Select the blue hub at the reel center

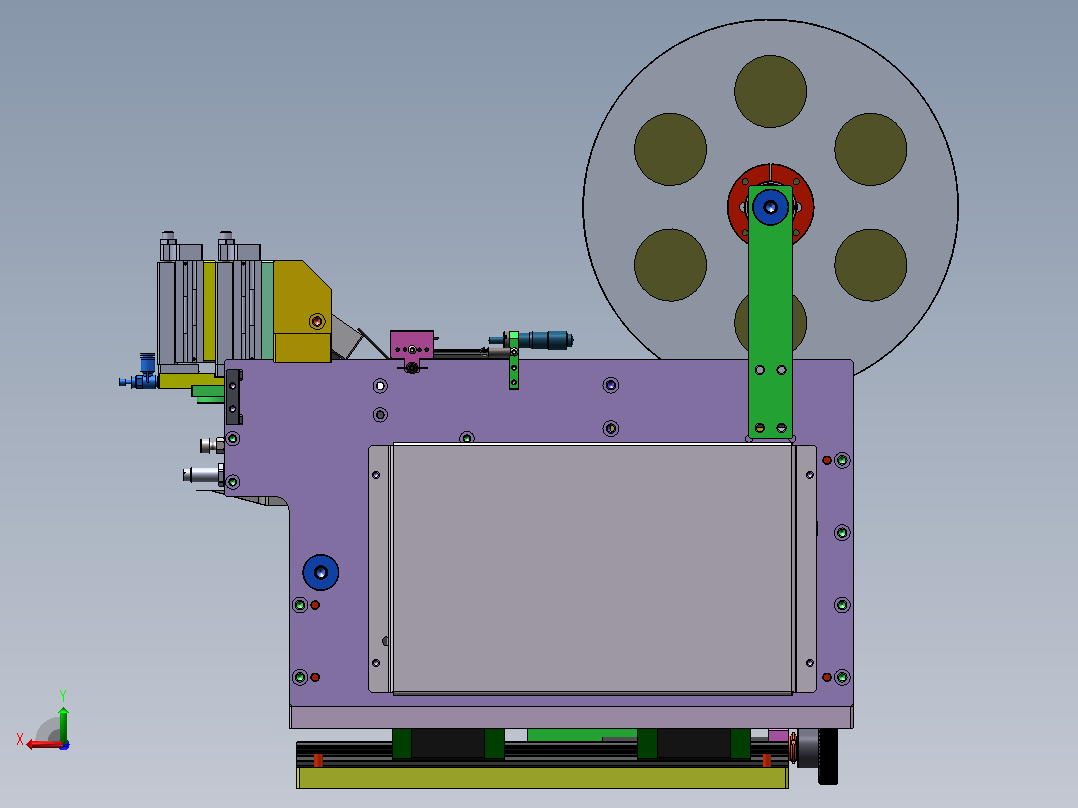[x=771, y=206]
